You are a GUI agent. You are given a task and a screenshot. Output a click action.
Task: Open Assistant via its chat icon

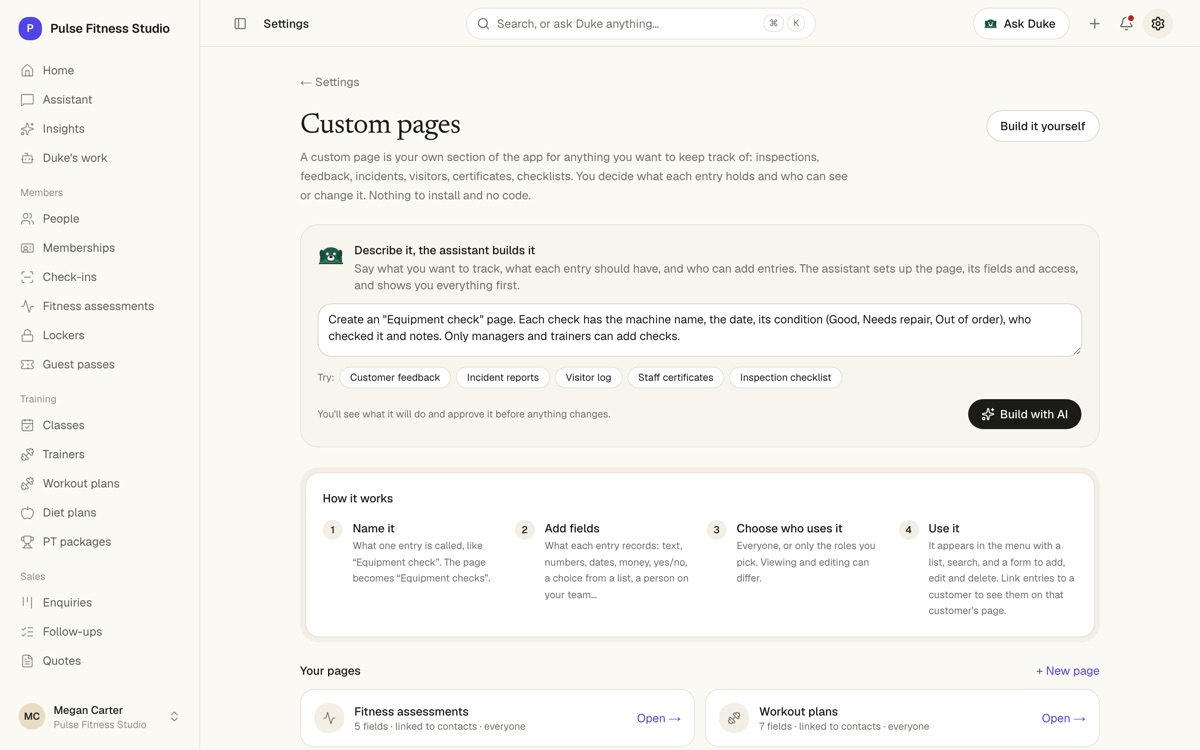(x=27, y=100)
